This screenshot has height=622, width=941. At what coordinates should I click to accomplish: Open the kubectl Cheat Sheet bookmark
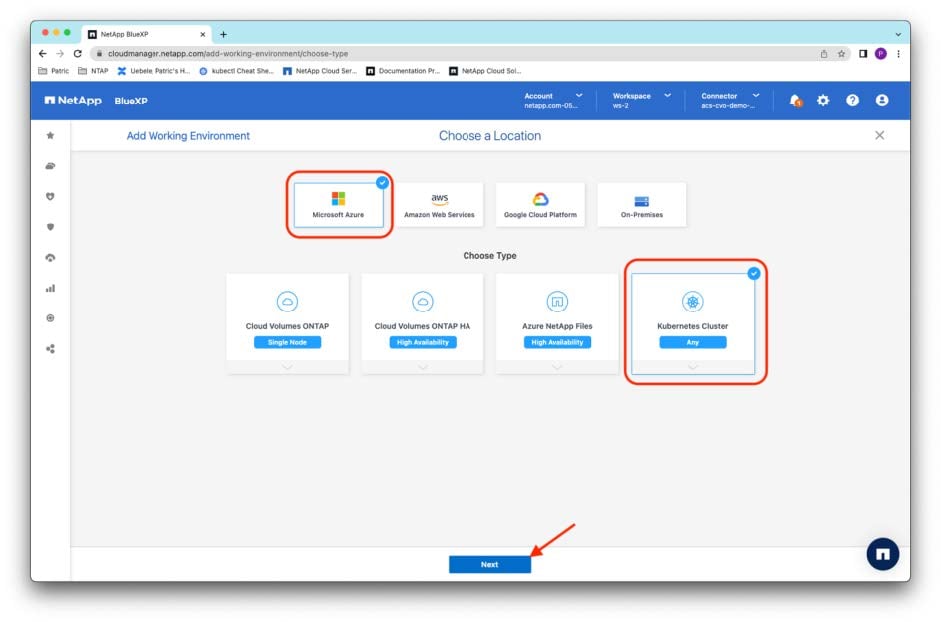tap(236, 71)
